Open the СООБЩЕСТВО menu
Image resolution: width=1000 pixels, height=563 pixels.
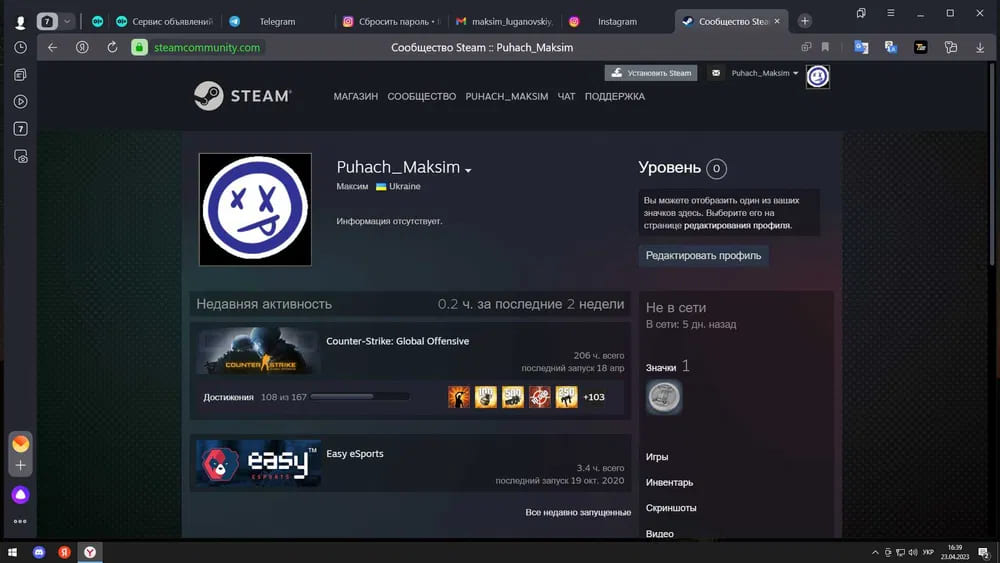(422, 96)
